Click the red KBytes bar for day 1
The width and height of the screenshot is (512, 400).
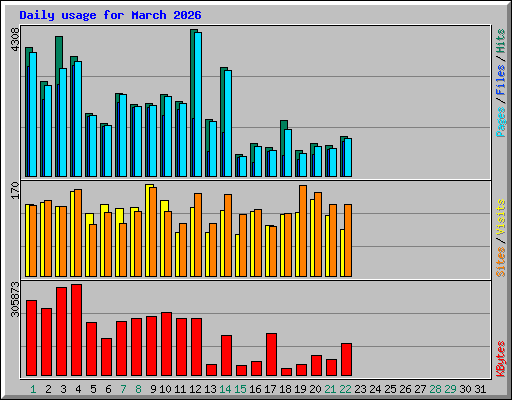(x=31, y=338)
